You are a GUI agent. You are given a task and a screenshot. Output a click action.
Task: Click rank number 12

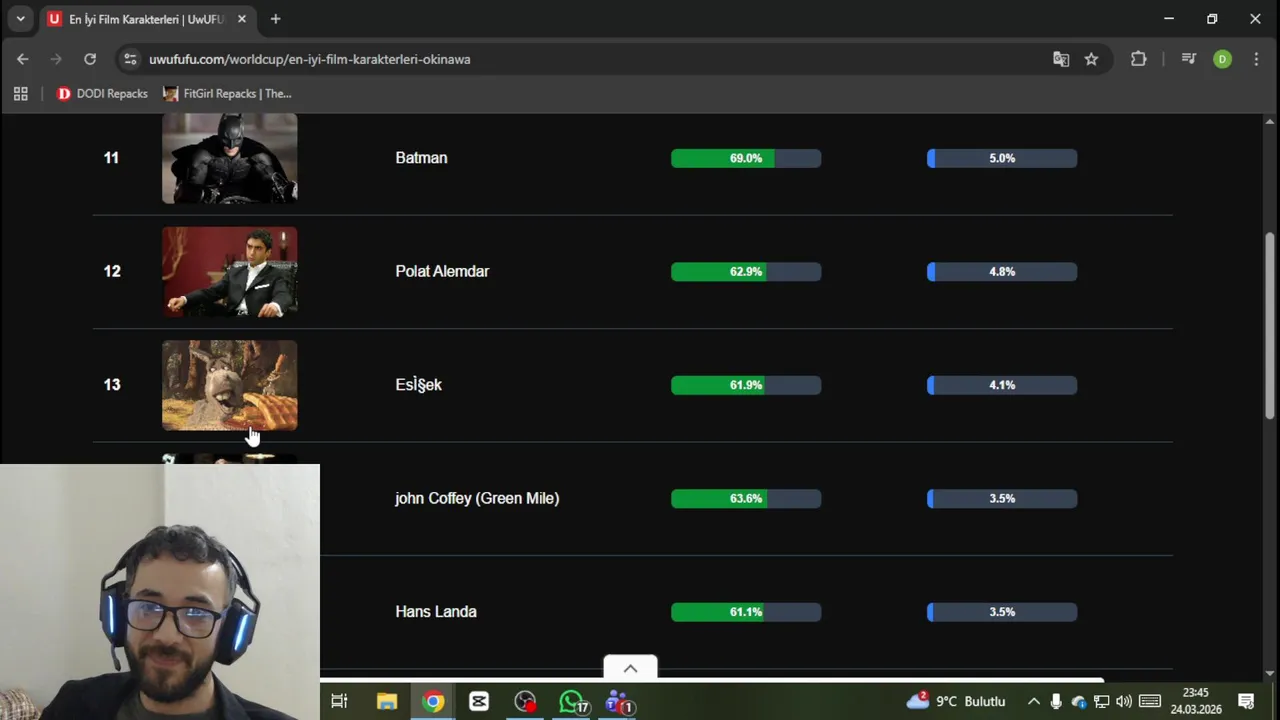(112, 272)
